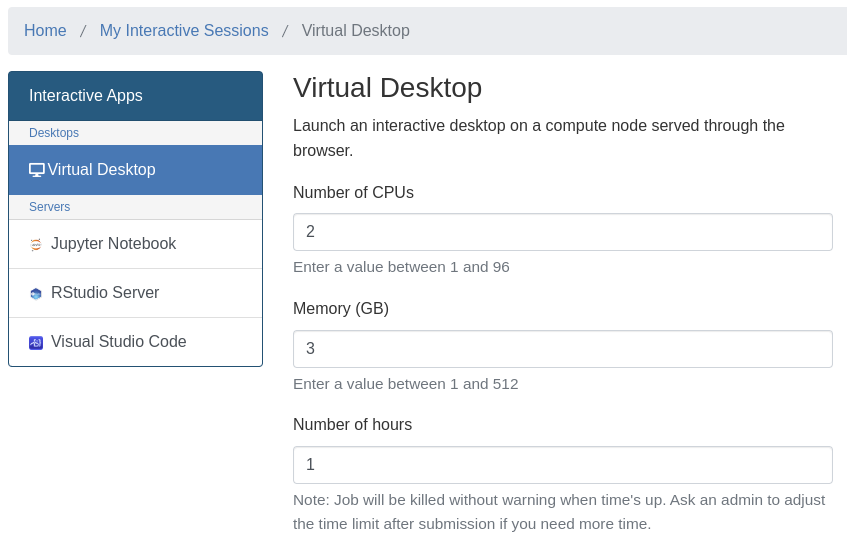Click the Number of CPUs label
847x551 pixels.
point(353,193)
